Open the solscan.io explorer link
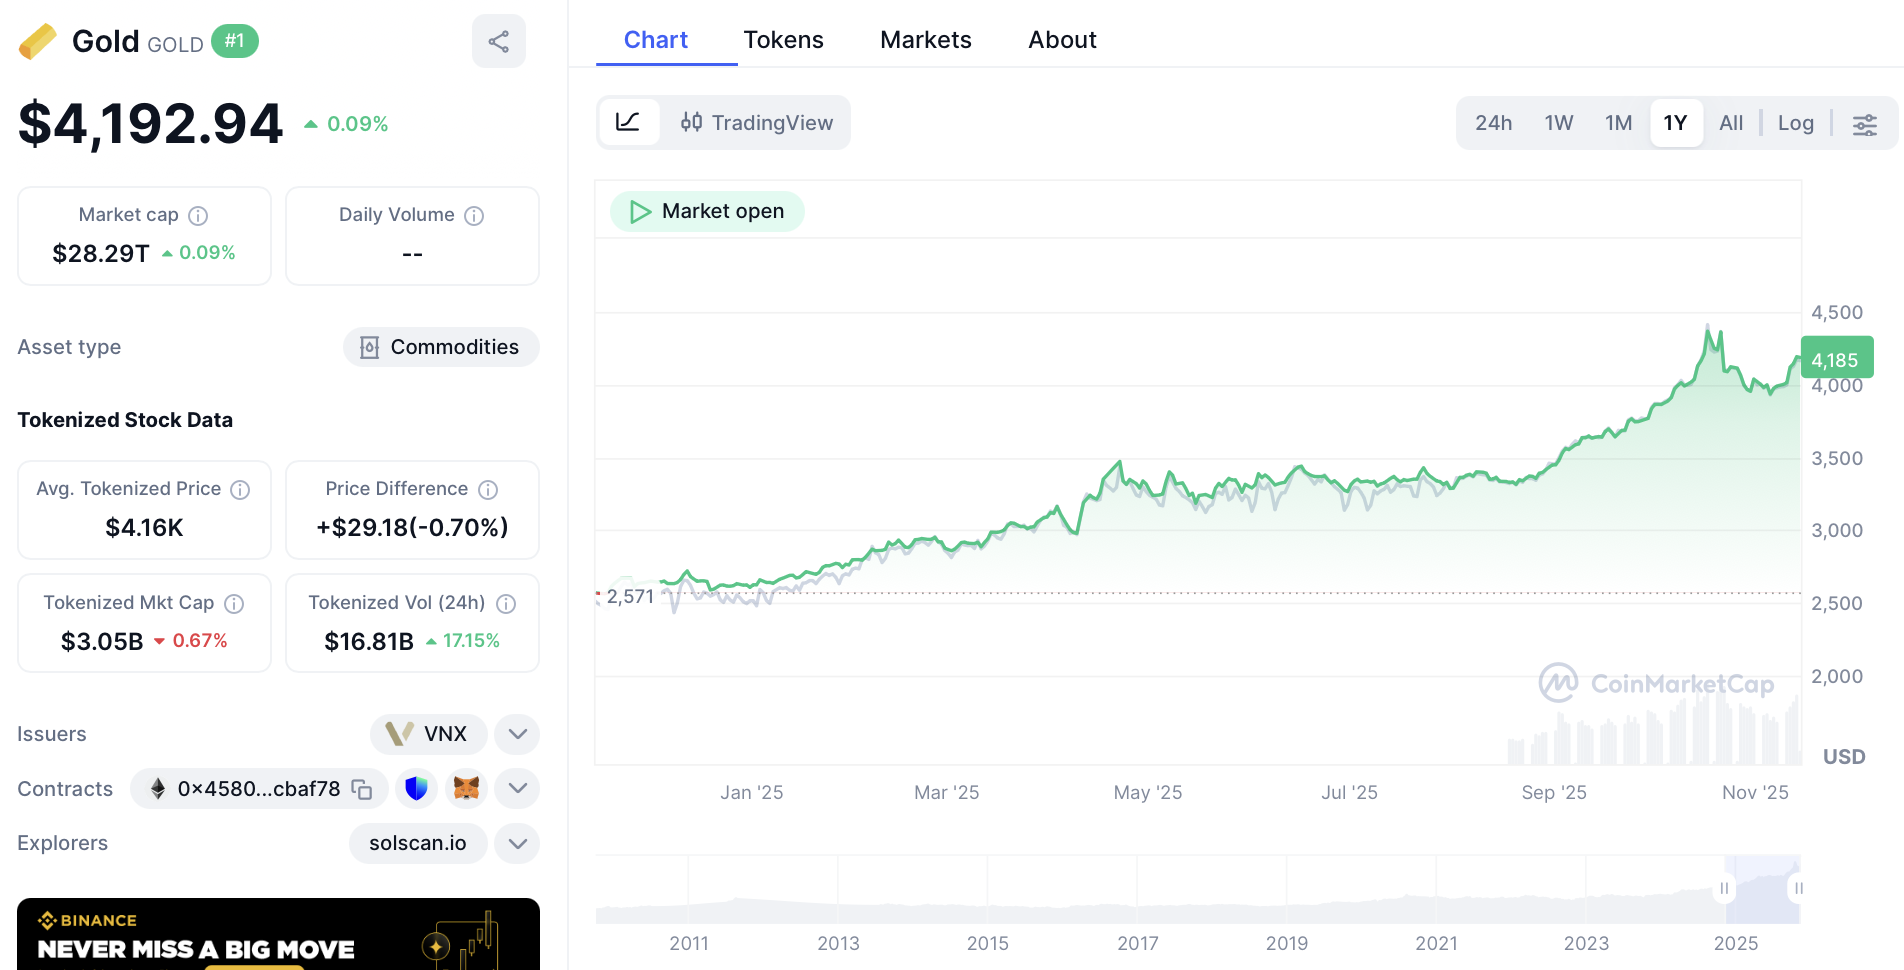 click(417, 843)
